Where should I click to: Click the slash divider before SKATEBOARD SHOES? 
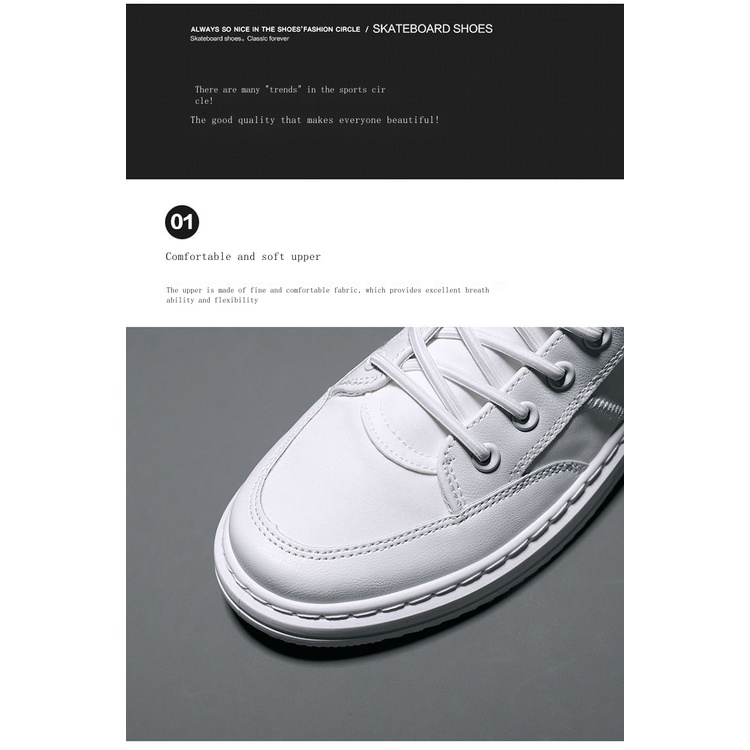pyautogui.click(x=367, y=29)
